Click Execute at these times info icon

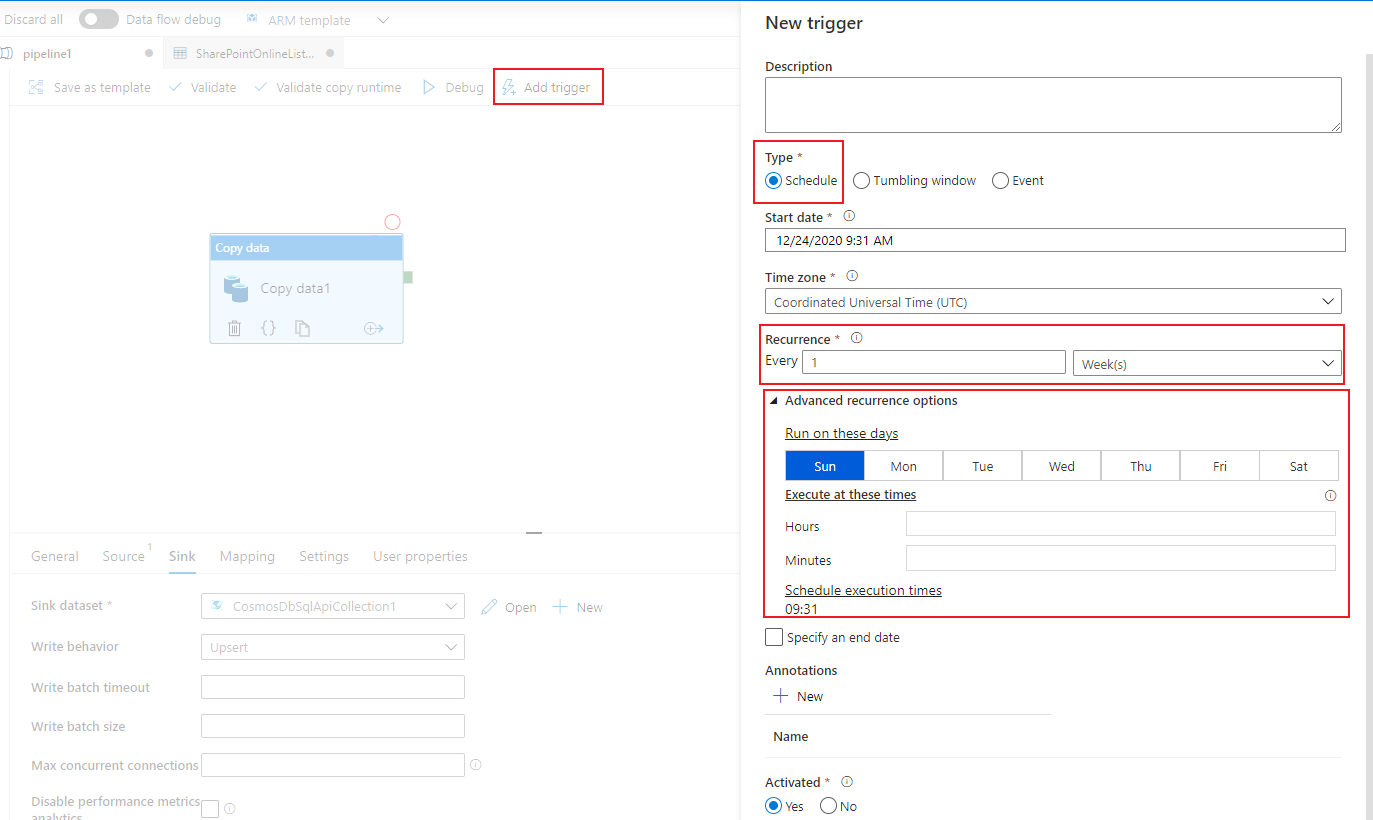coord(1330,495)
